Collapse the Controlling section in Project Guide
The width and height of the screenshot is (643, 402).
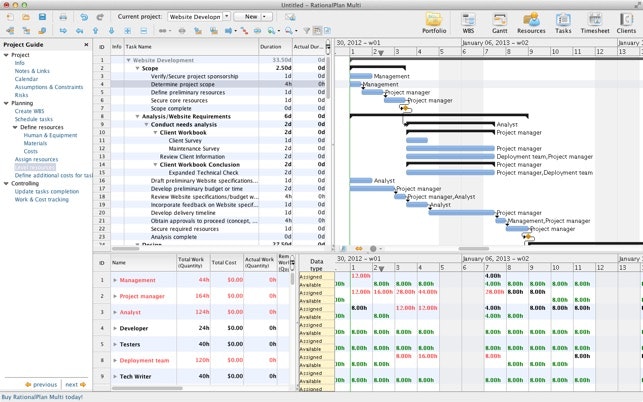(6, 184)
